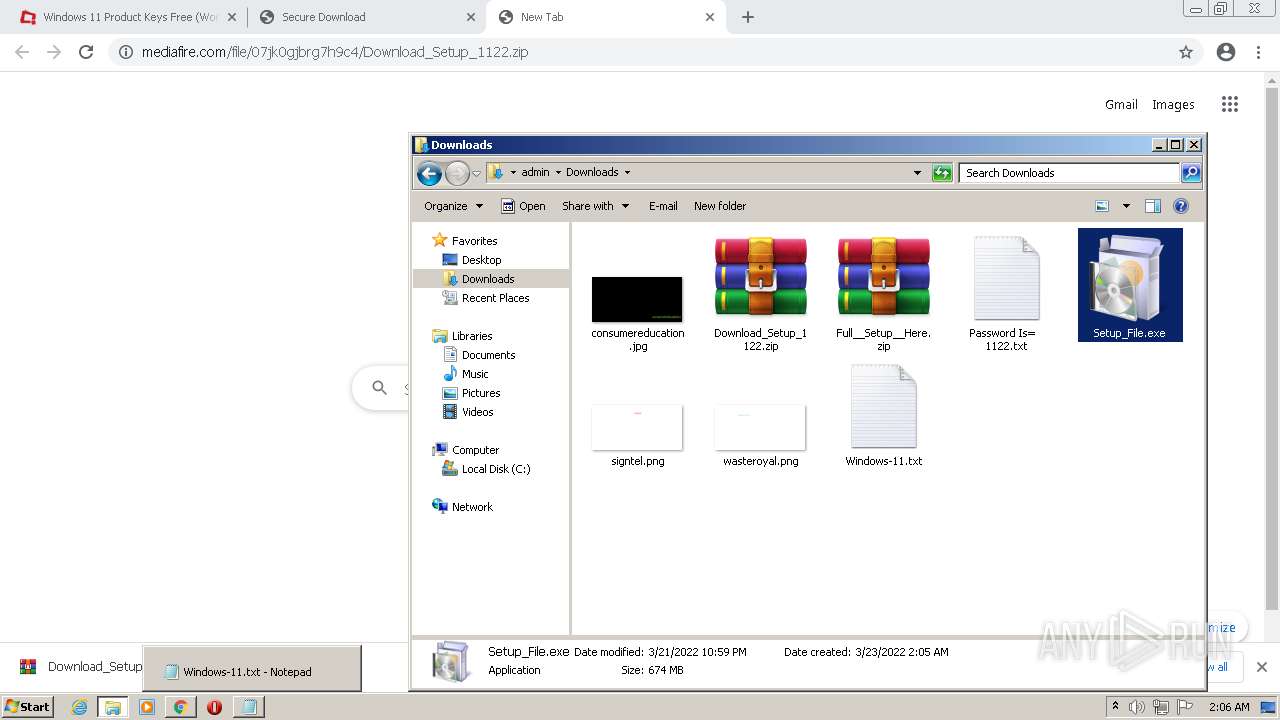Open Share with menu
Image resolution: width=1280 pixels, height=720 pixels.
pyautogui.click(x=596, y=206)
